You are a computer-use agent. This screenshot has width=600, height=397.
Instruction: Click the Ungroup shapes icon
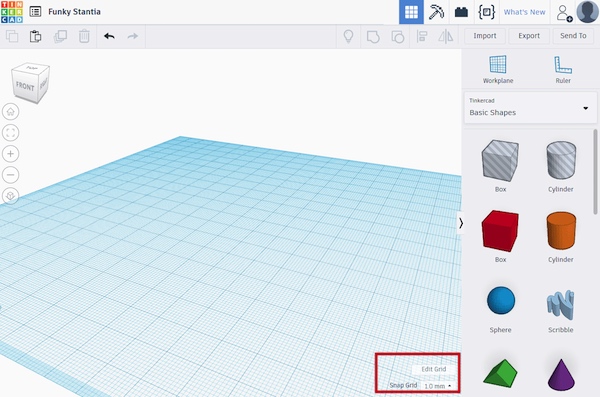[x=398, y=37]
